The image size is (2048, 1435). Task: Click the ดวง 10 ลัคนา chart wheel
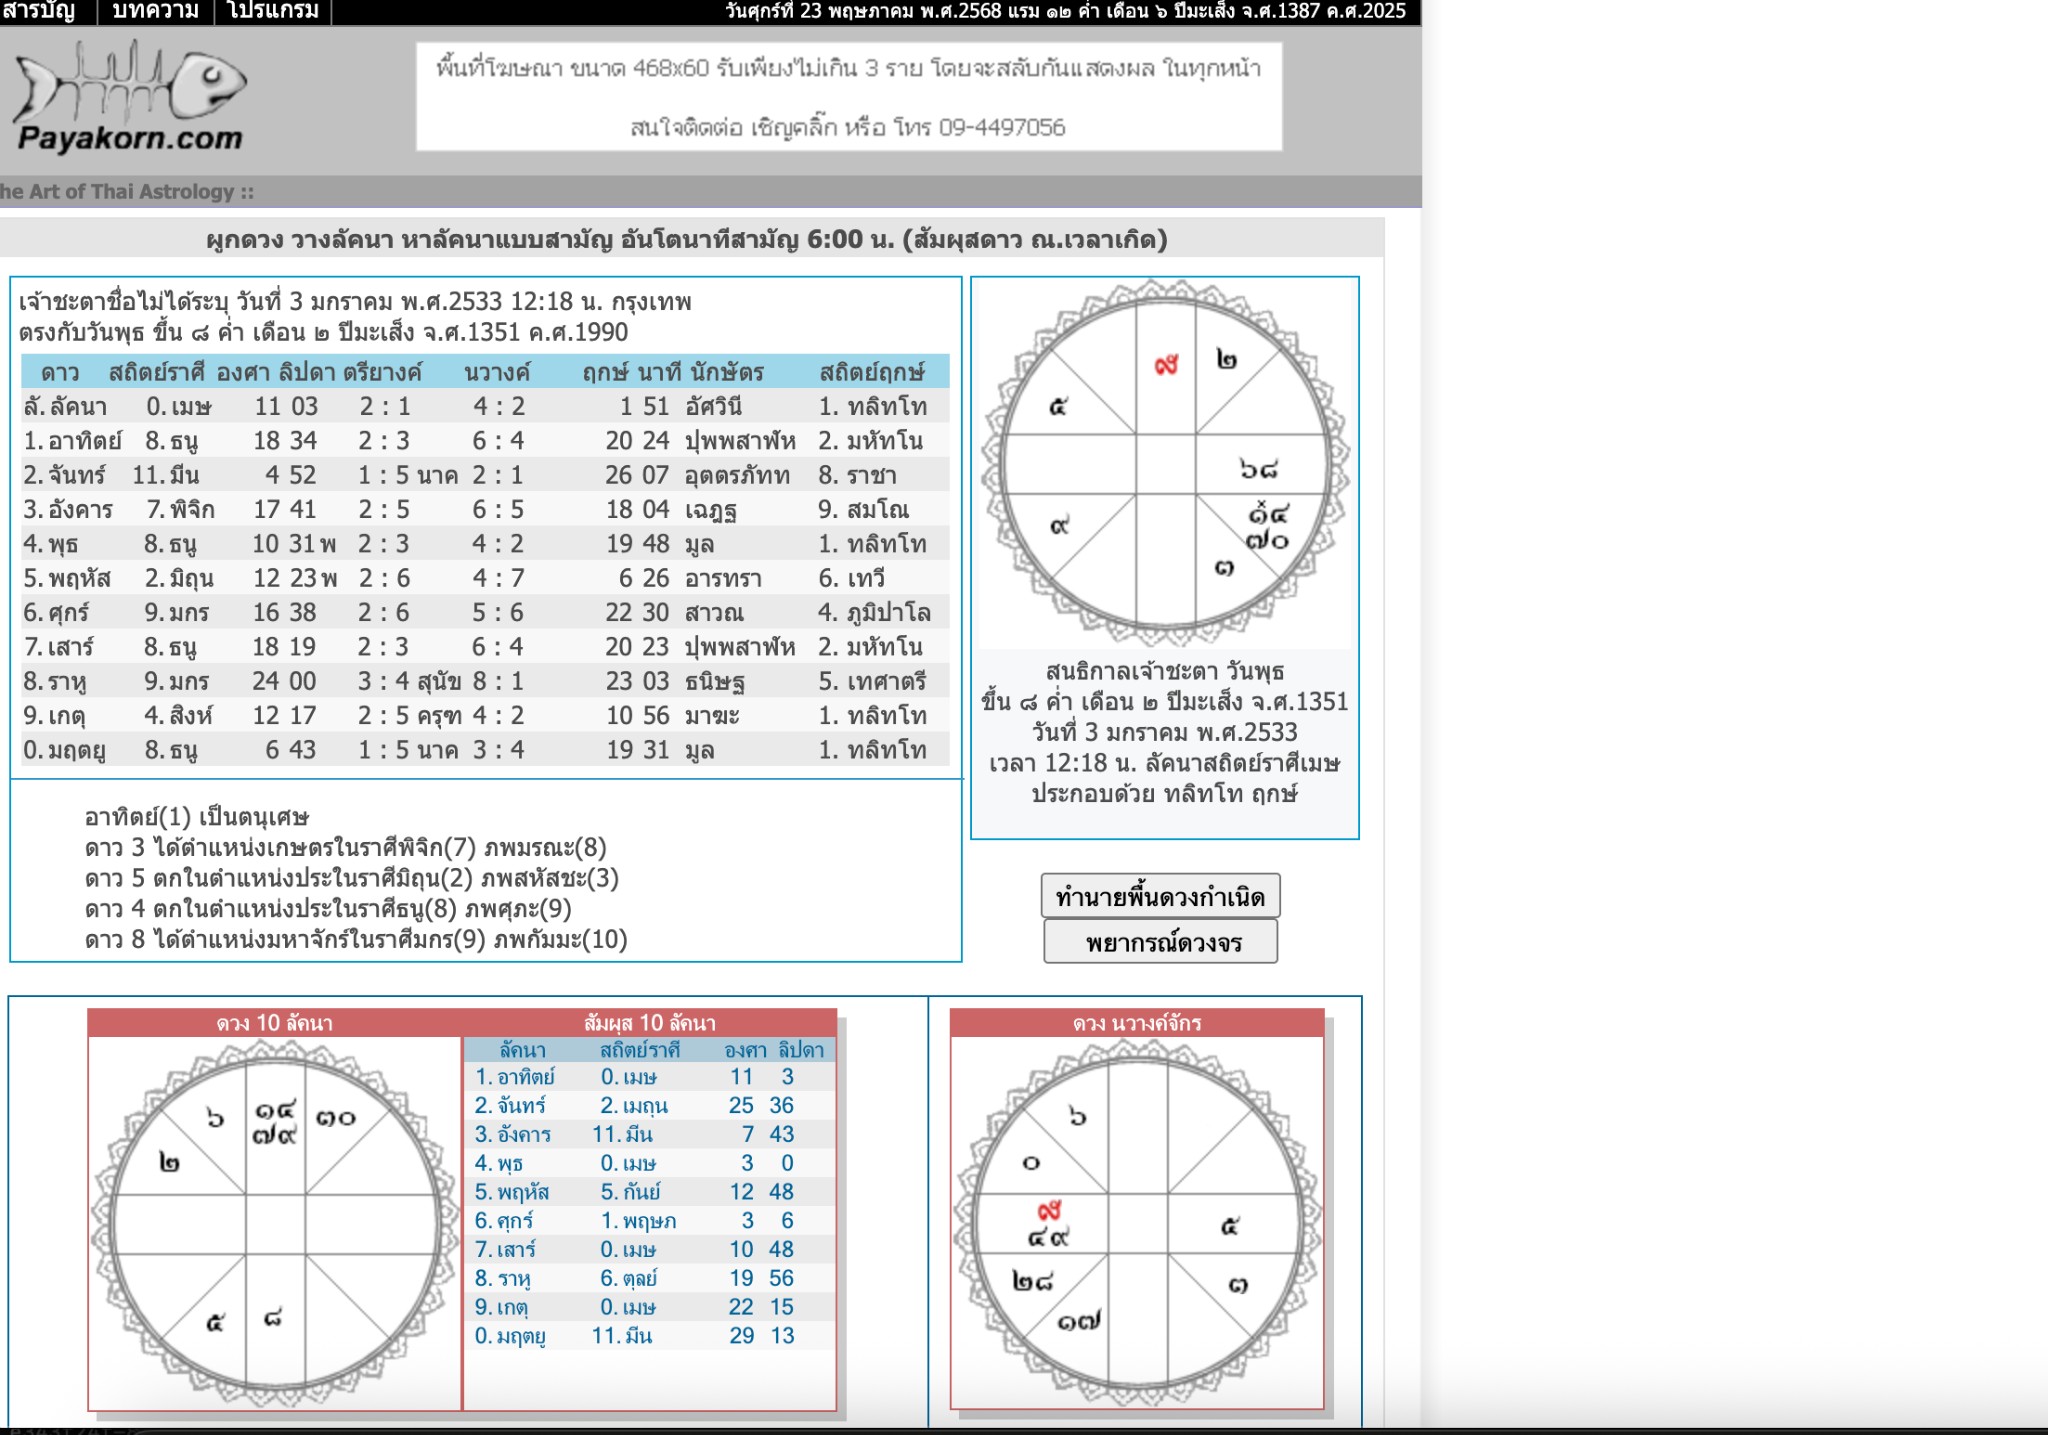(275, 1223)
